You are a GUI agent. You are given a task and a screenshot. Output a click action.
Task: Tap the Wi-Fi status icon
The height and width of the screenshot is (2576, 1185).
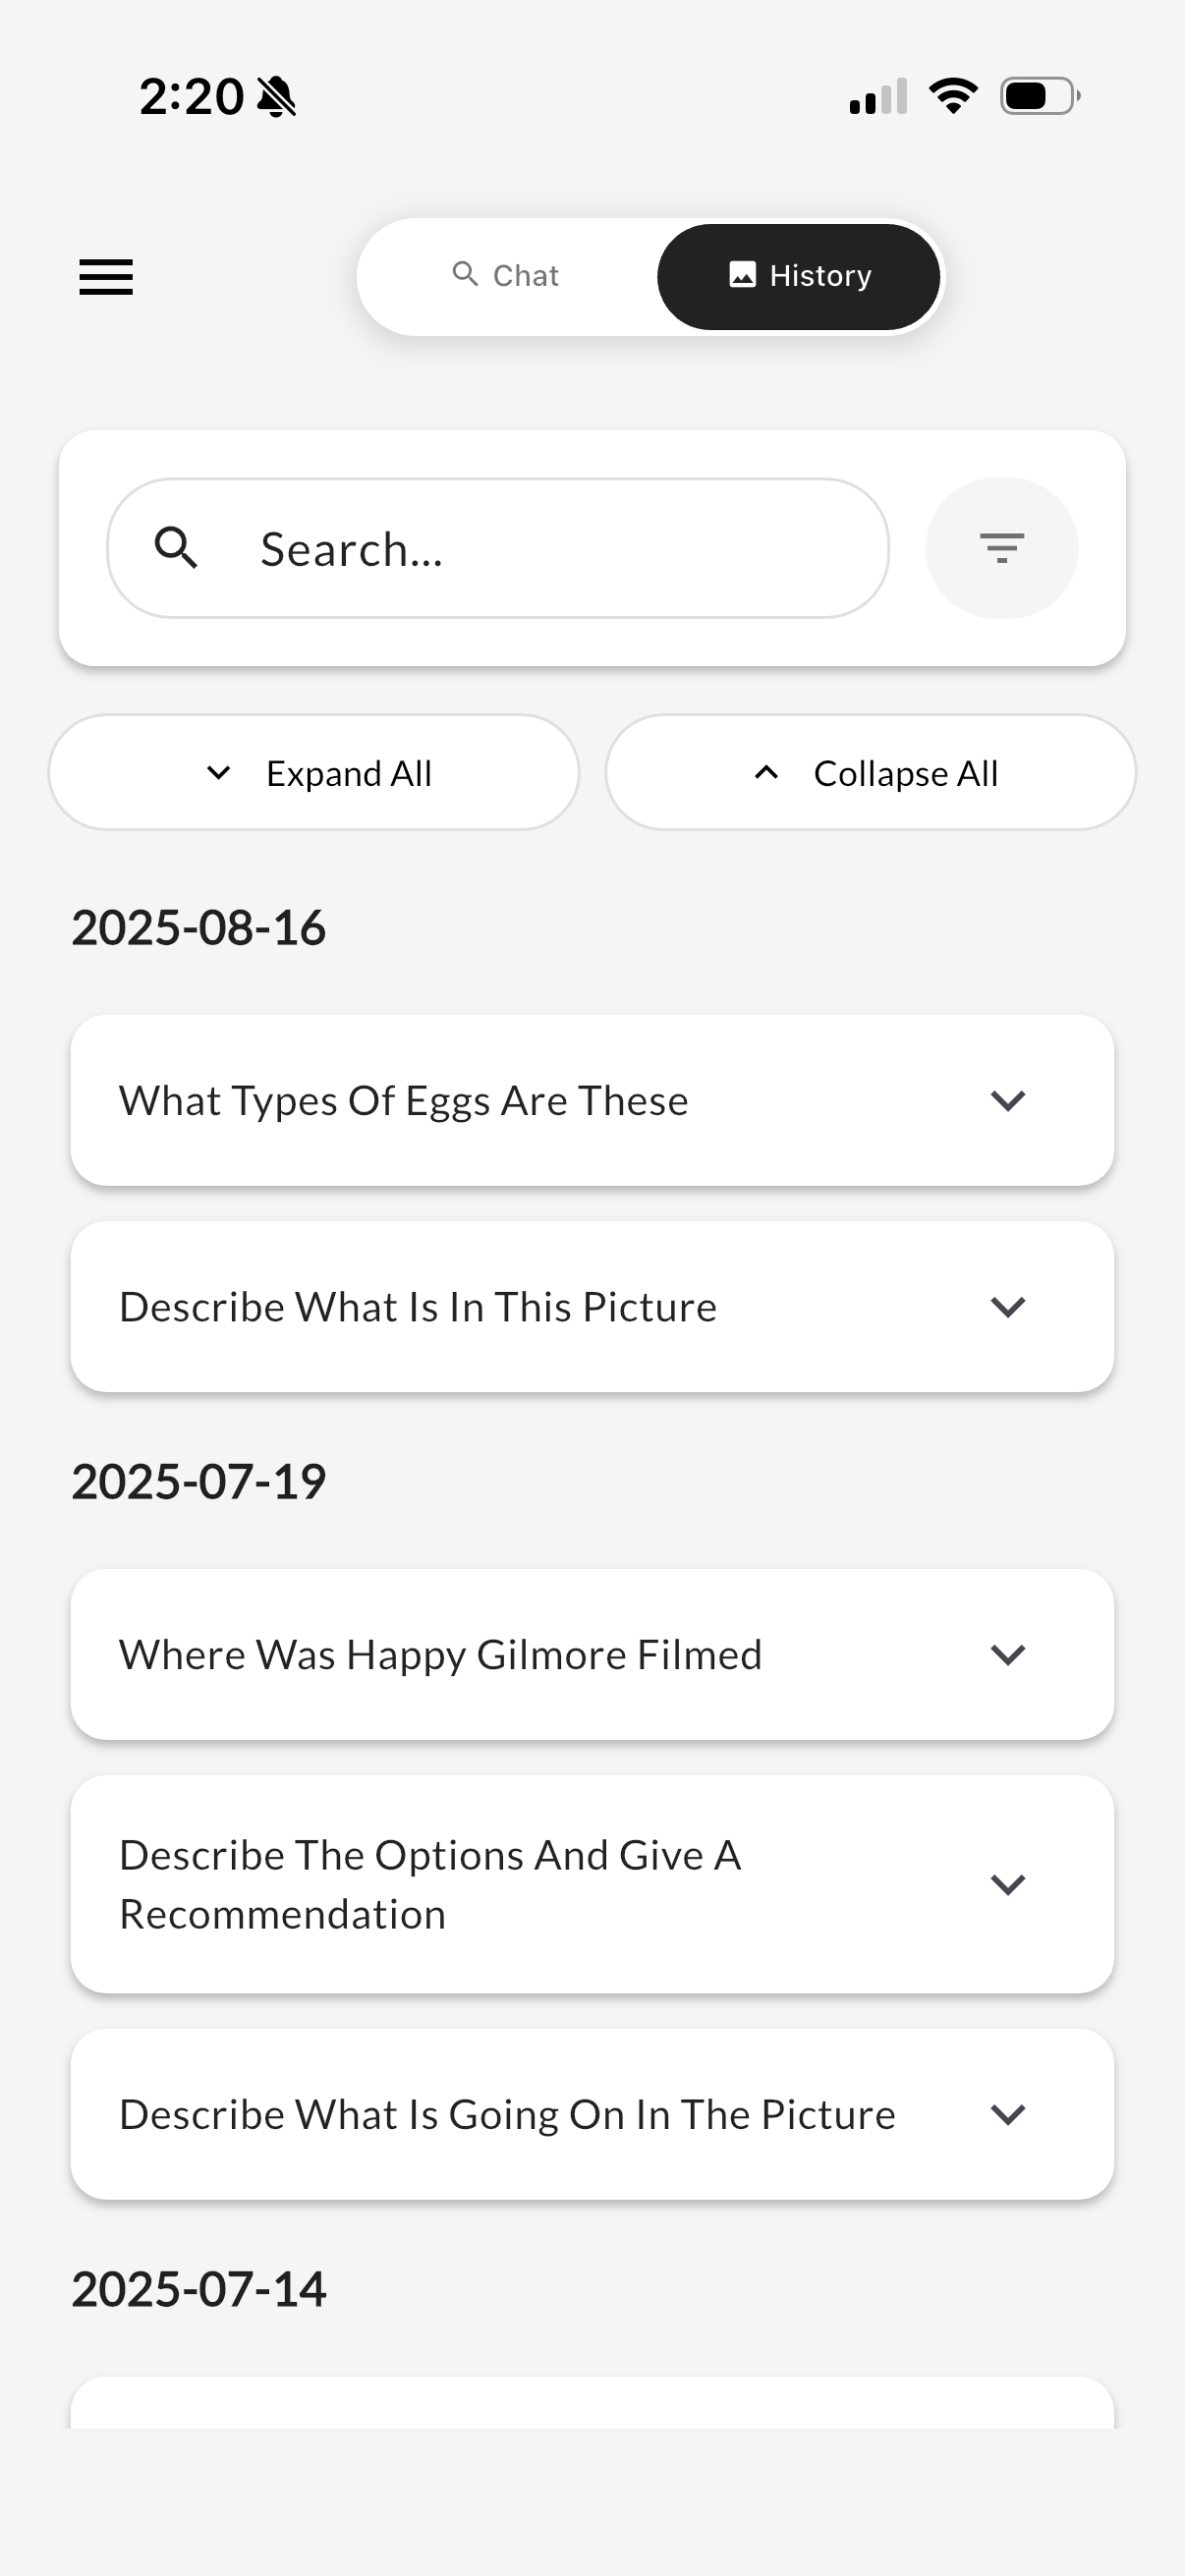tap(953, 96)
